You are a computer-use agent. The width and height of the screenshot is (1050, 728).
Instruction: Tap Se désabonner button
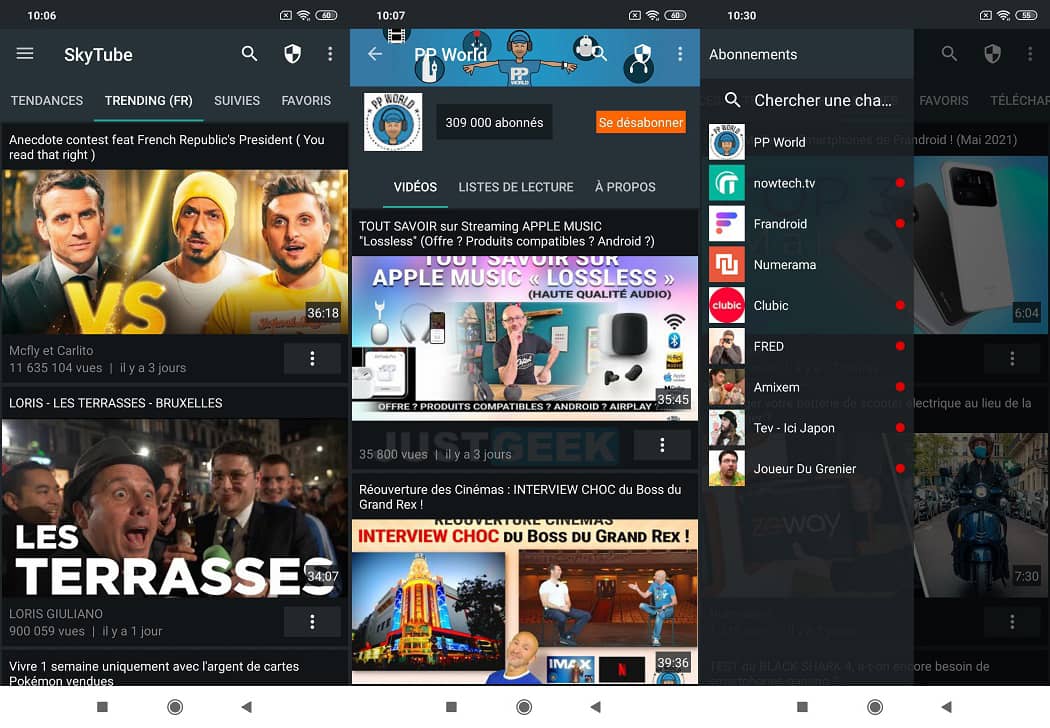click(641, 123)
